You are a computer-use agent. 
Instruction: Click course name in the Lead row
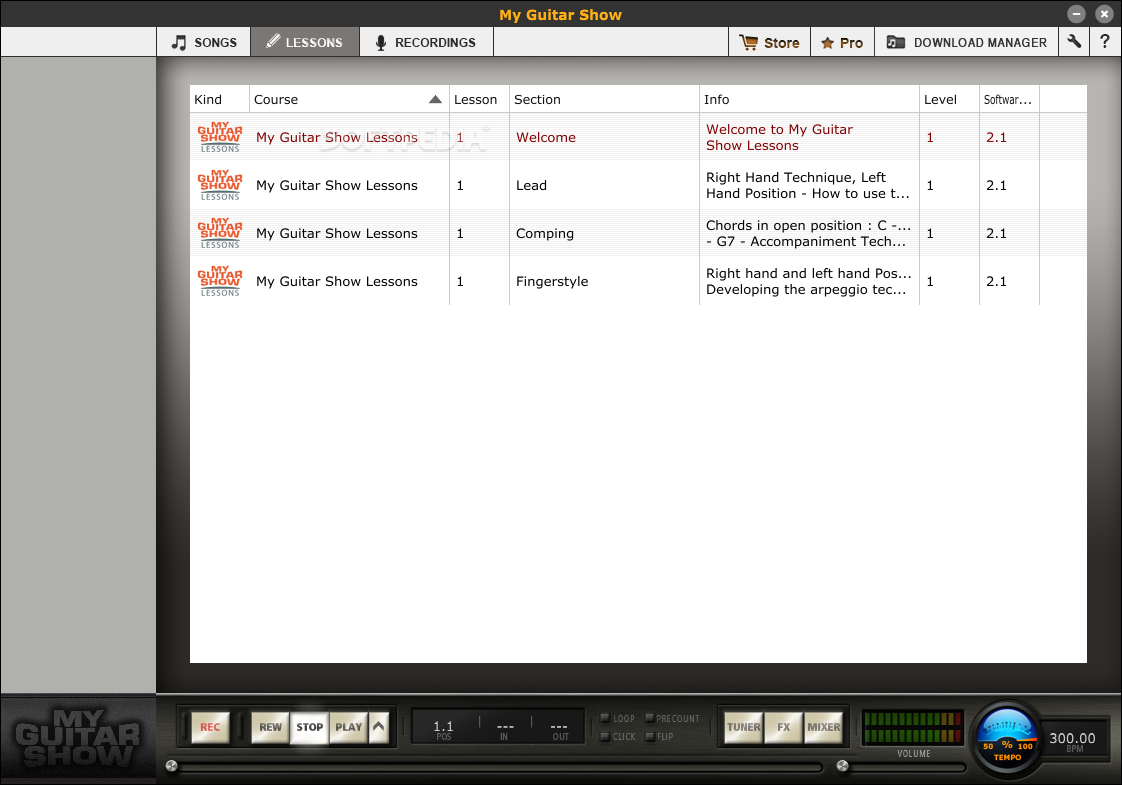point(336,185)
